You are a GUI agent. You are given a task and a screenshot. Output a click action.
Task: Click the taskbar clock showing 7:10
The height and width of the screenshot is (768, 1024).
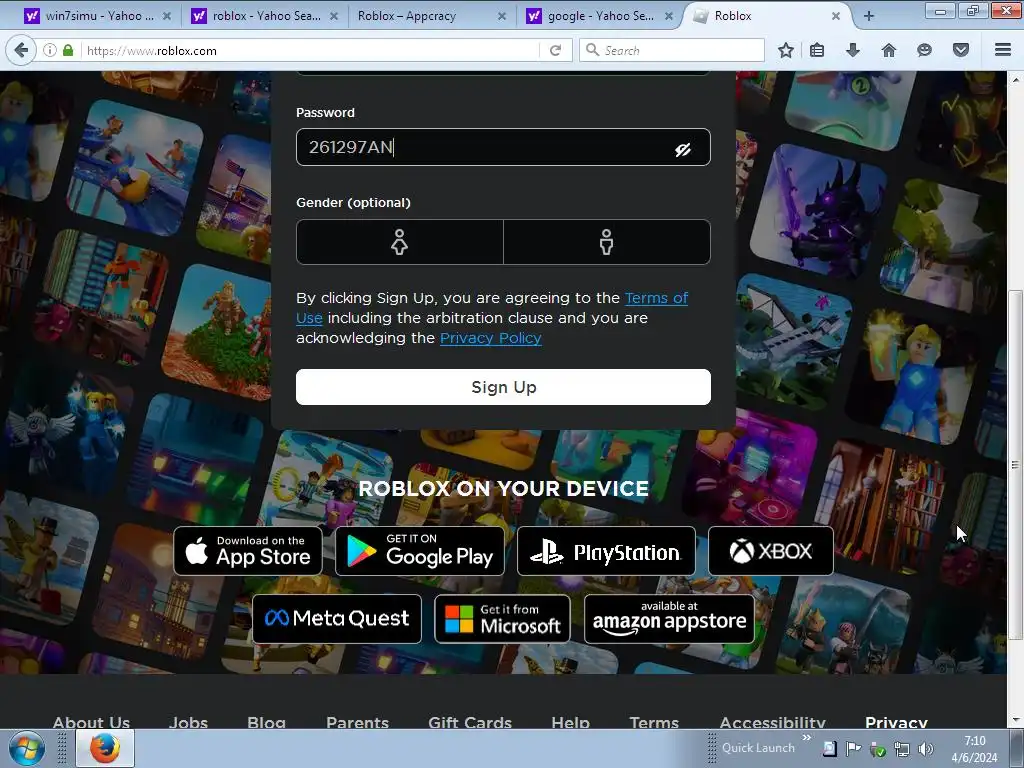974,749
